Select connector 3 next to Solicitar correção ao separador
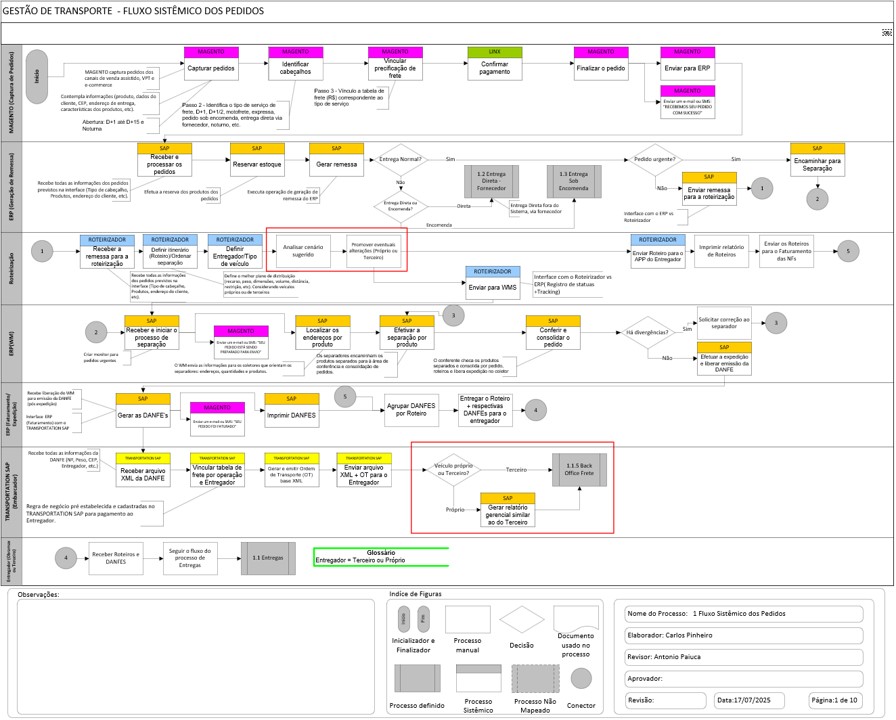 (776, 323)
